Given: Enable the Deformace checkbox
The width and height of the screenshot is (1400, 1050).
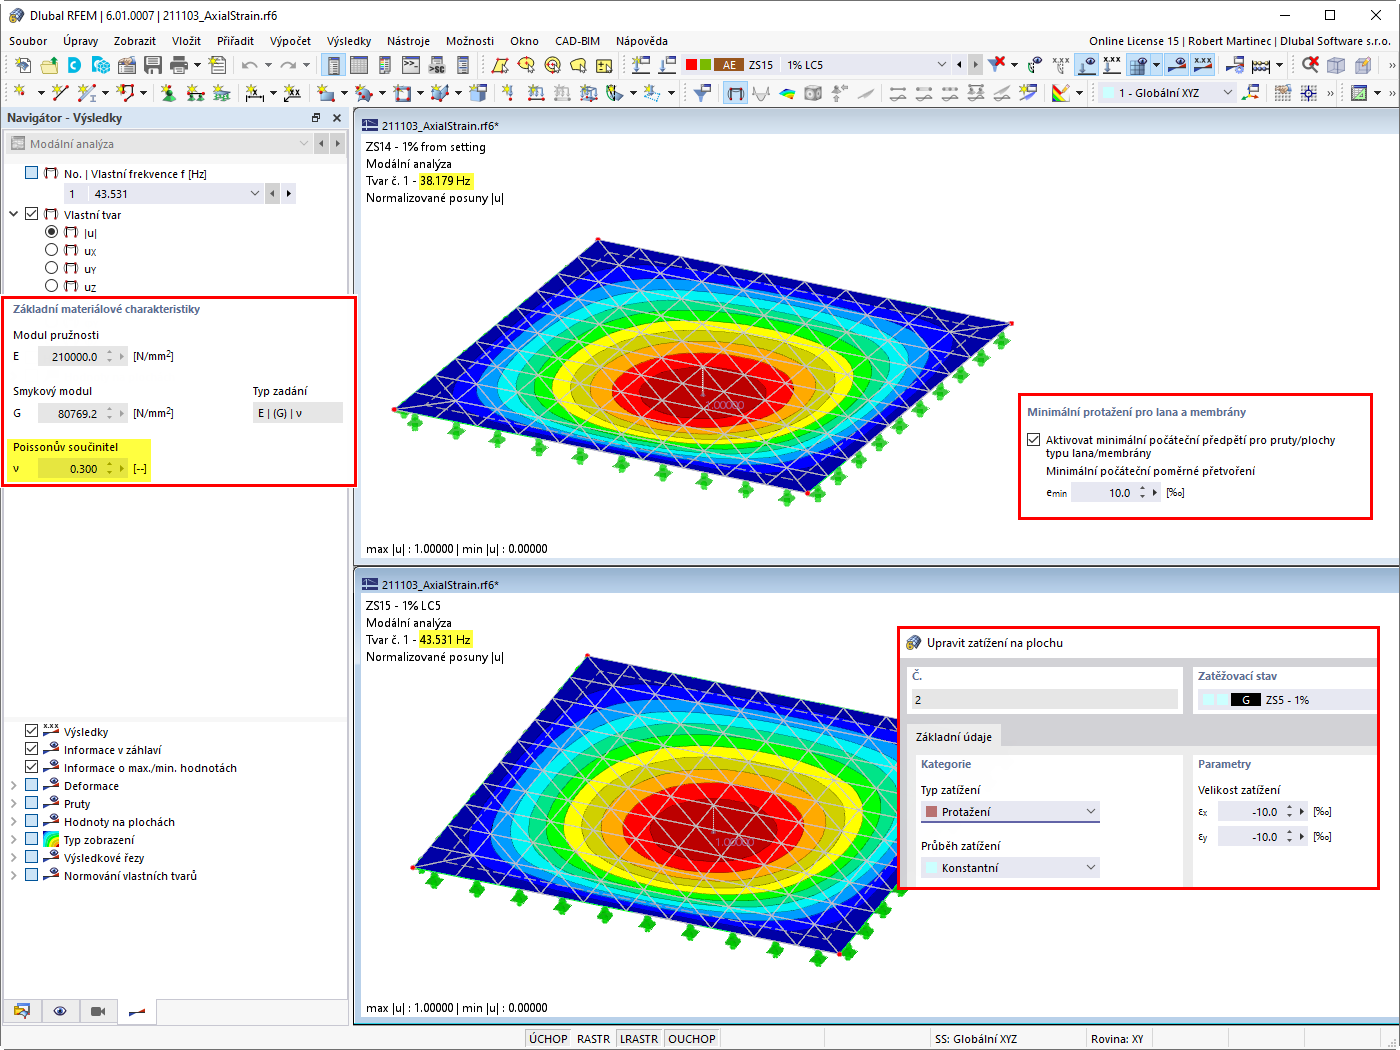Looking at the screenshot, I should click(32, 785).
